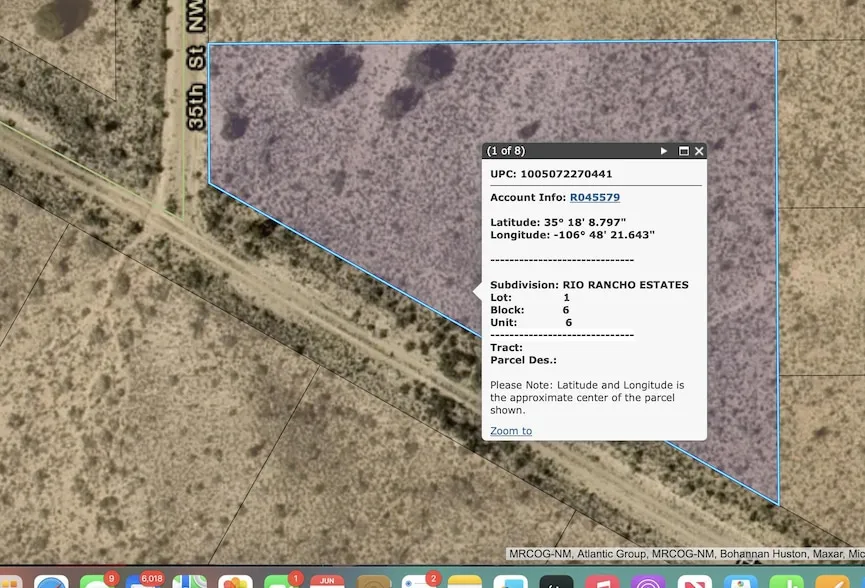This screenshot has height=588, width=865.
Task: Open the dock icon with badge 2
Action: 418,582
